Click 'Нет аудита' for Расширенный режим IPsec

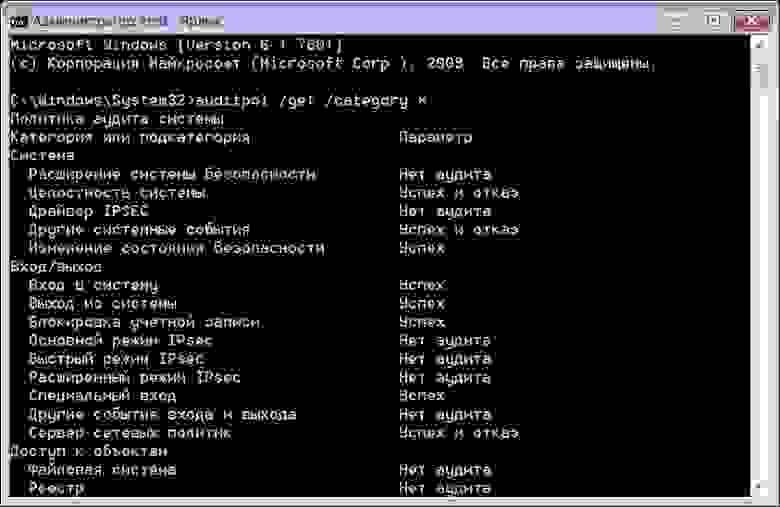(445, 378)
